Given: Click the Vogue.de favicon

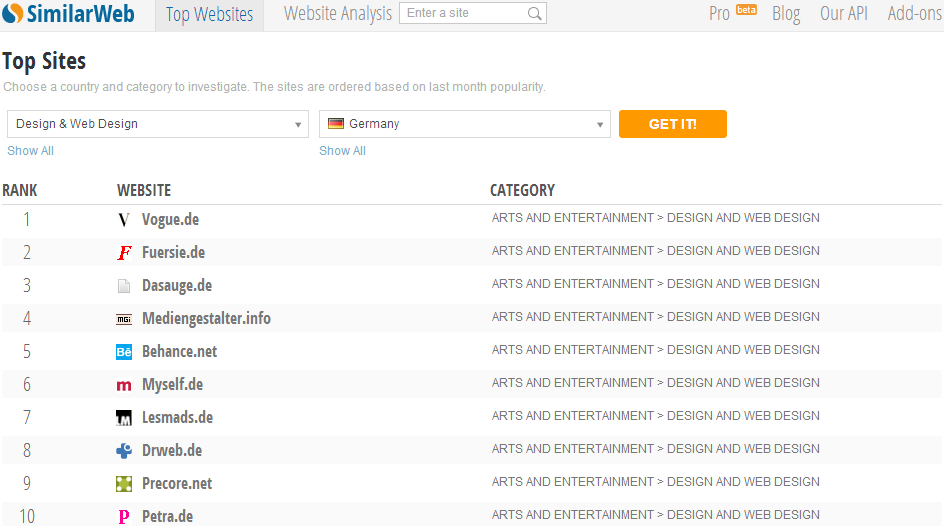Looking at the screenshot, I should tap(123, 220).
